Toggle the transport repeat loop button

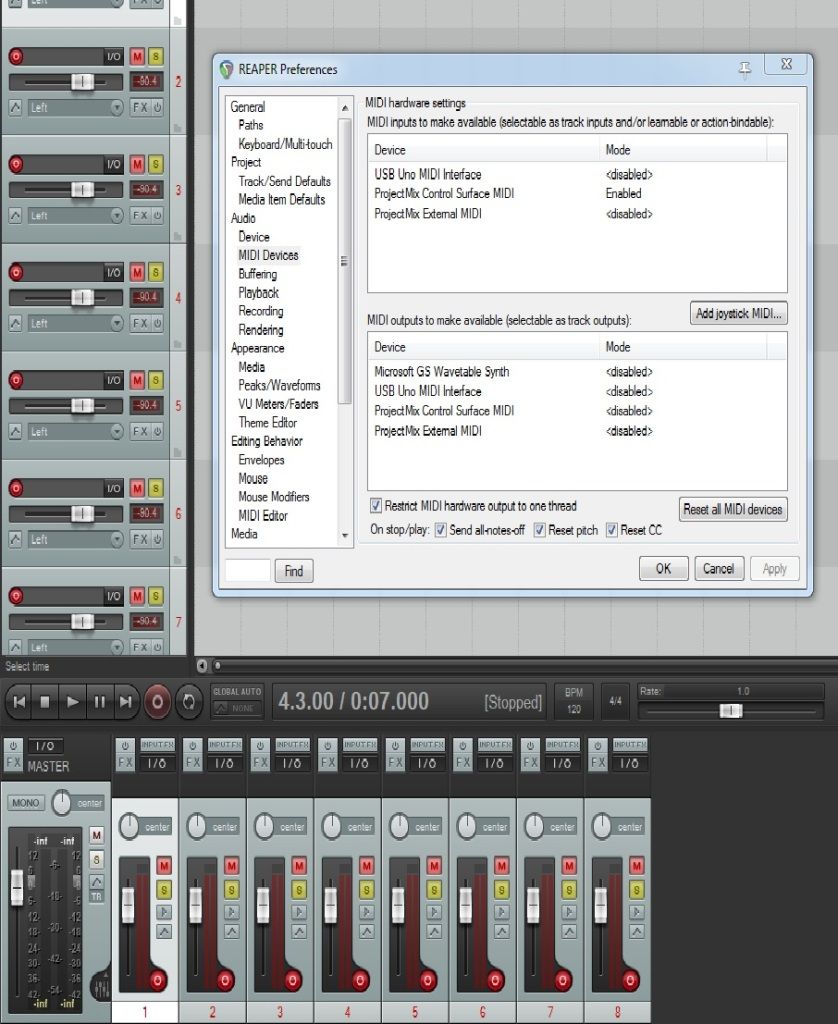click(x=189, y=702)
